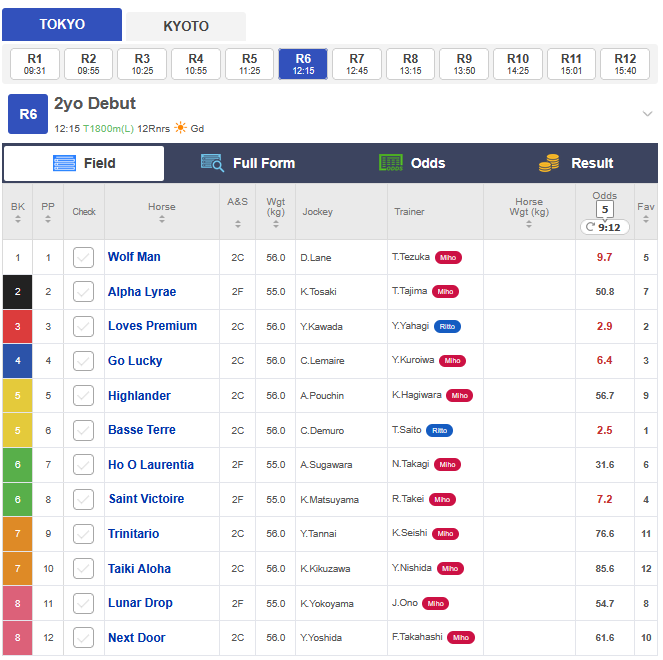Click the blue R6 race badge
The image size is (663, 660).
click(28, 114)
